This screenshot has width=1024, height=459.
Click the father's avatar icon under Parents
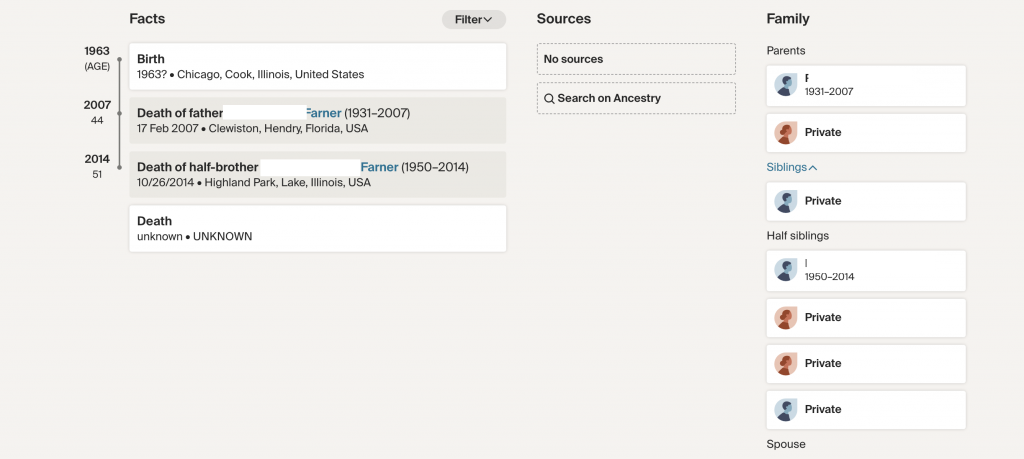786,85
